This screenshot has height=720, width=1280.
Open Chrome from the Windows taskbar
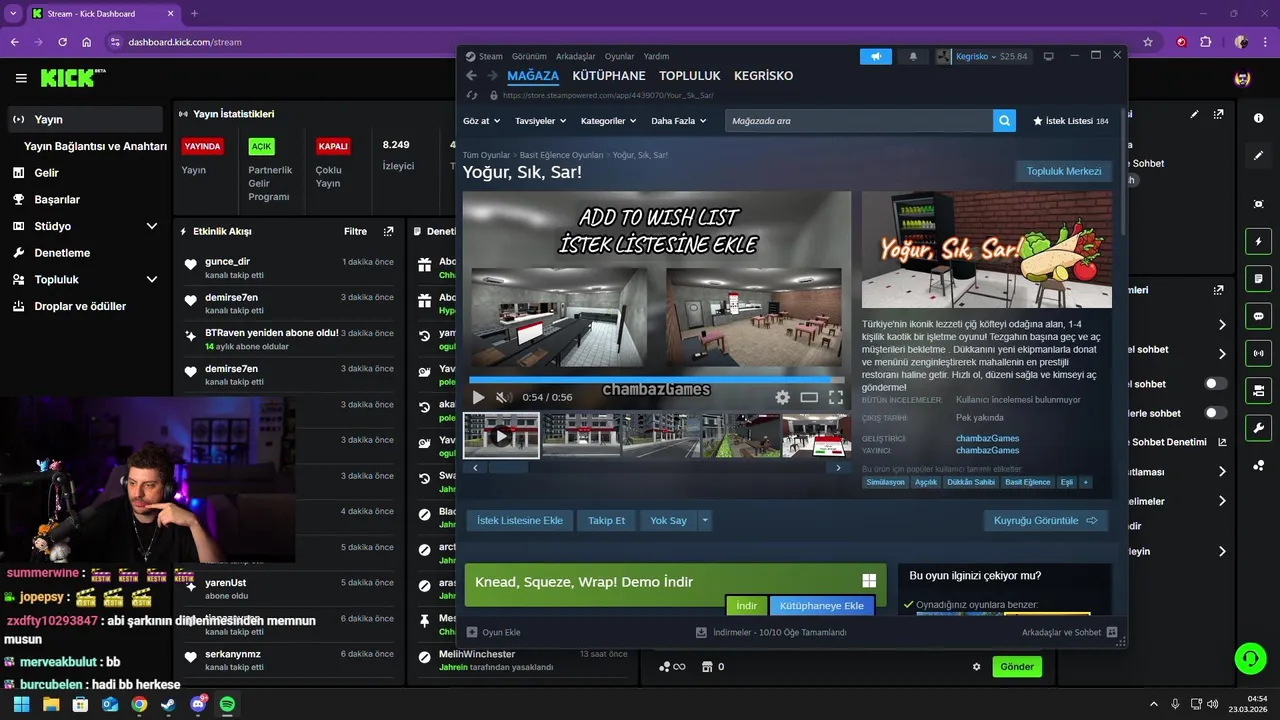(x=139, y=704)
